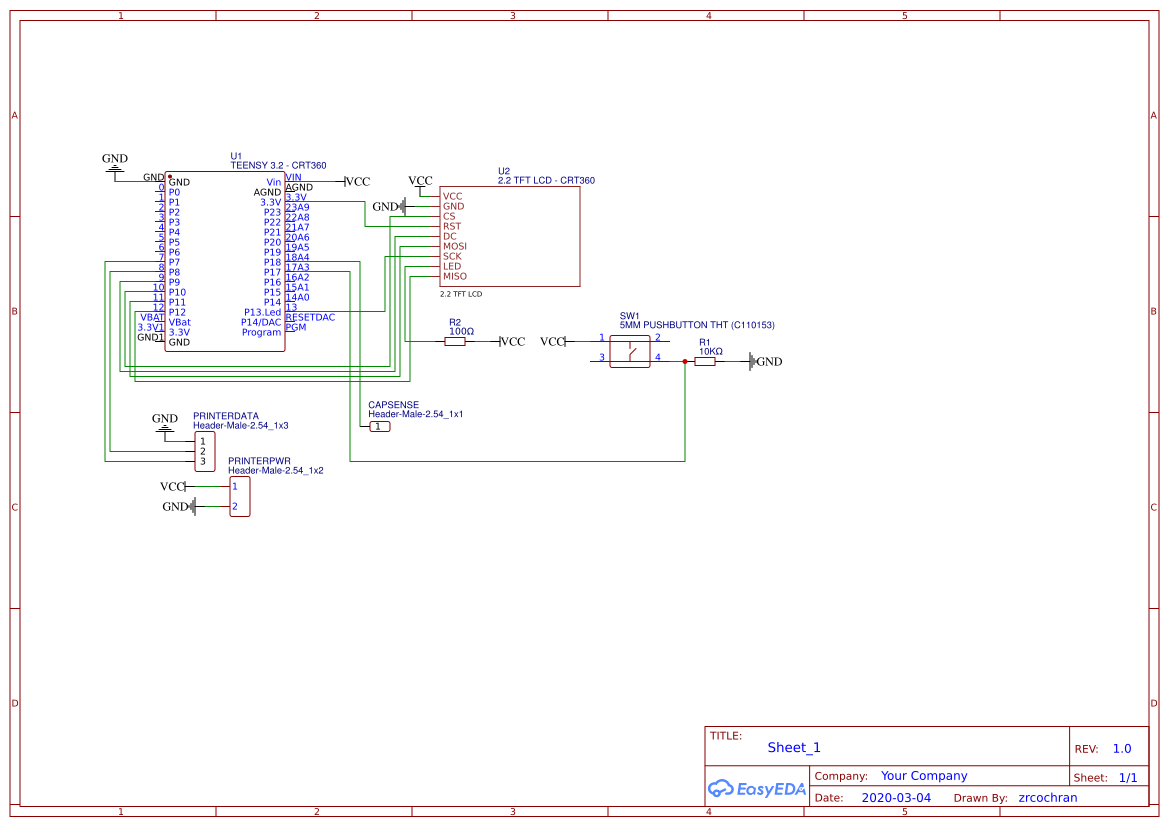The width and height of the screenshot is (1169, 827).
Task: Select the MISO pin on U2
Action: 455,277
